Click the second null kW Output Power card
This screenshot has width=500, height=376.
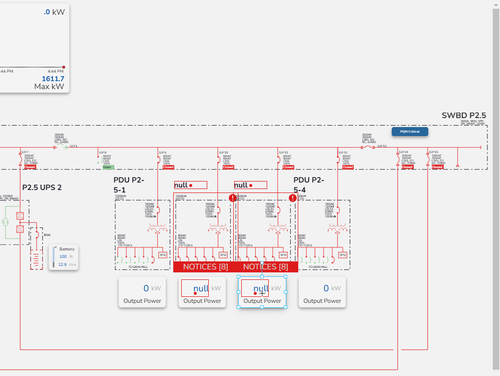tap(202, 292)
